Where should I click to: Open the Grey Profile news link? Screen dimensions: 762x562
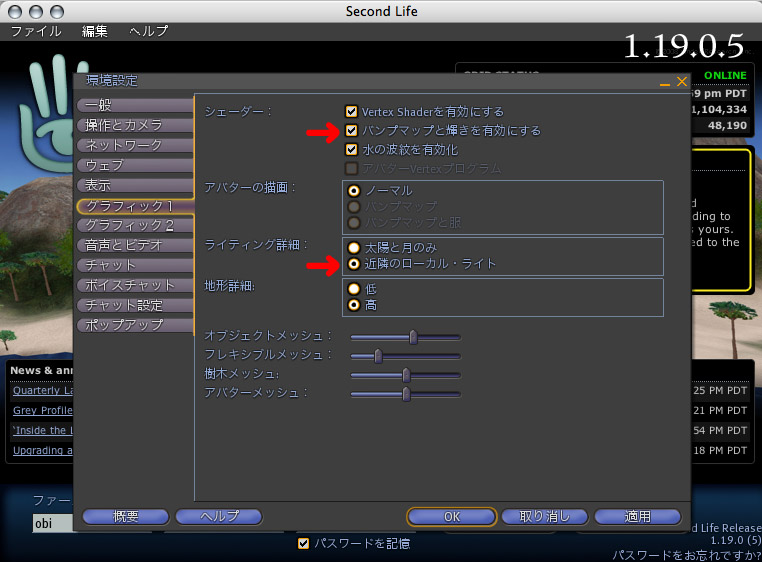pyautogui.click(x=43, y=410)
